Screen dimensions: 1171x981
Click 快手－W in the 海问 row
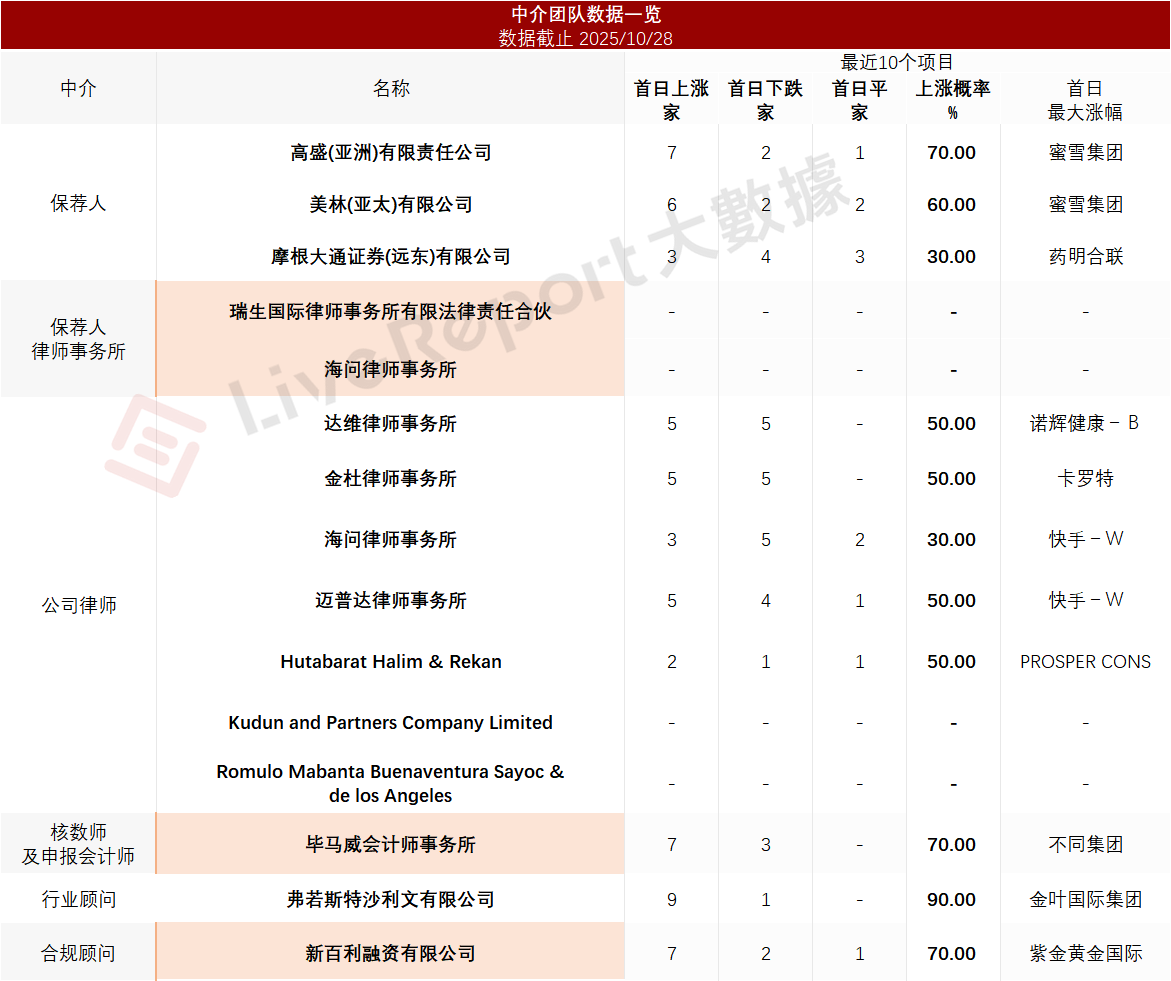coord(1086,539)
